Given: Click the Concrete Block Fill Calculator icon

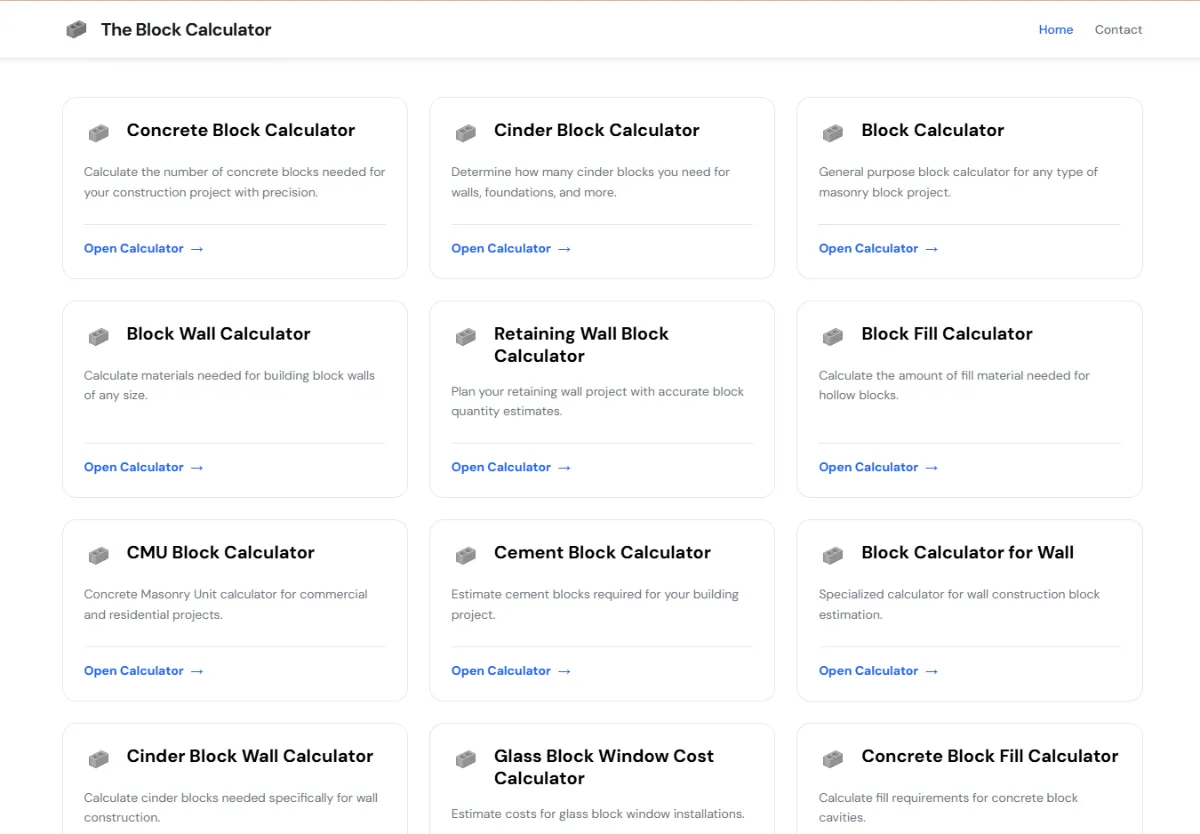Looking at the screenshot, I should 833,759.
